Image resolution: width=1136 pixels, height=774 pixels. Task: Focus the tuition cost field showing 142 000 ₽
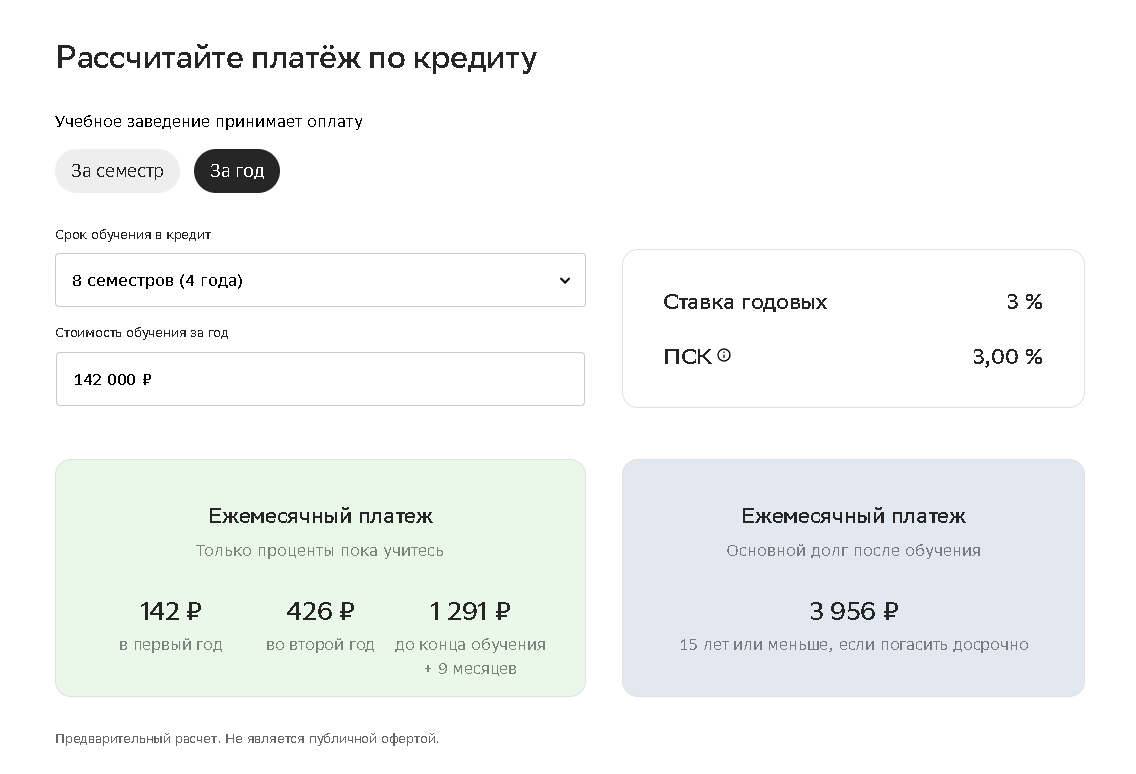pos(320,379)
